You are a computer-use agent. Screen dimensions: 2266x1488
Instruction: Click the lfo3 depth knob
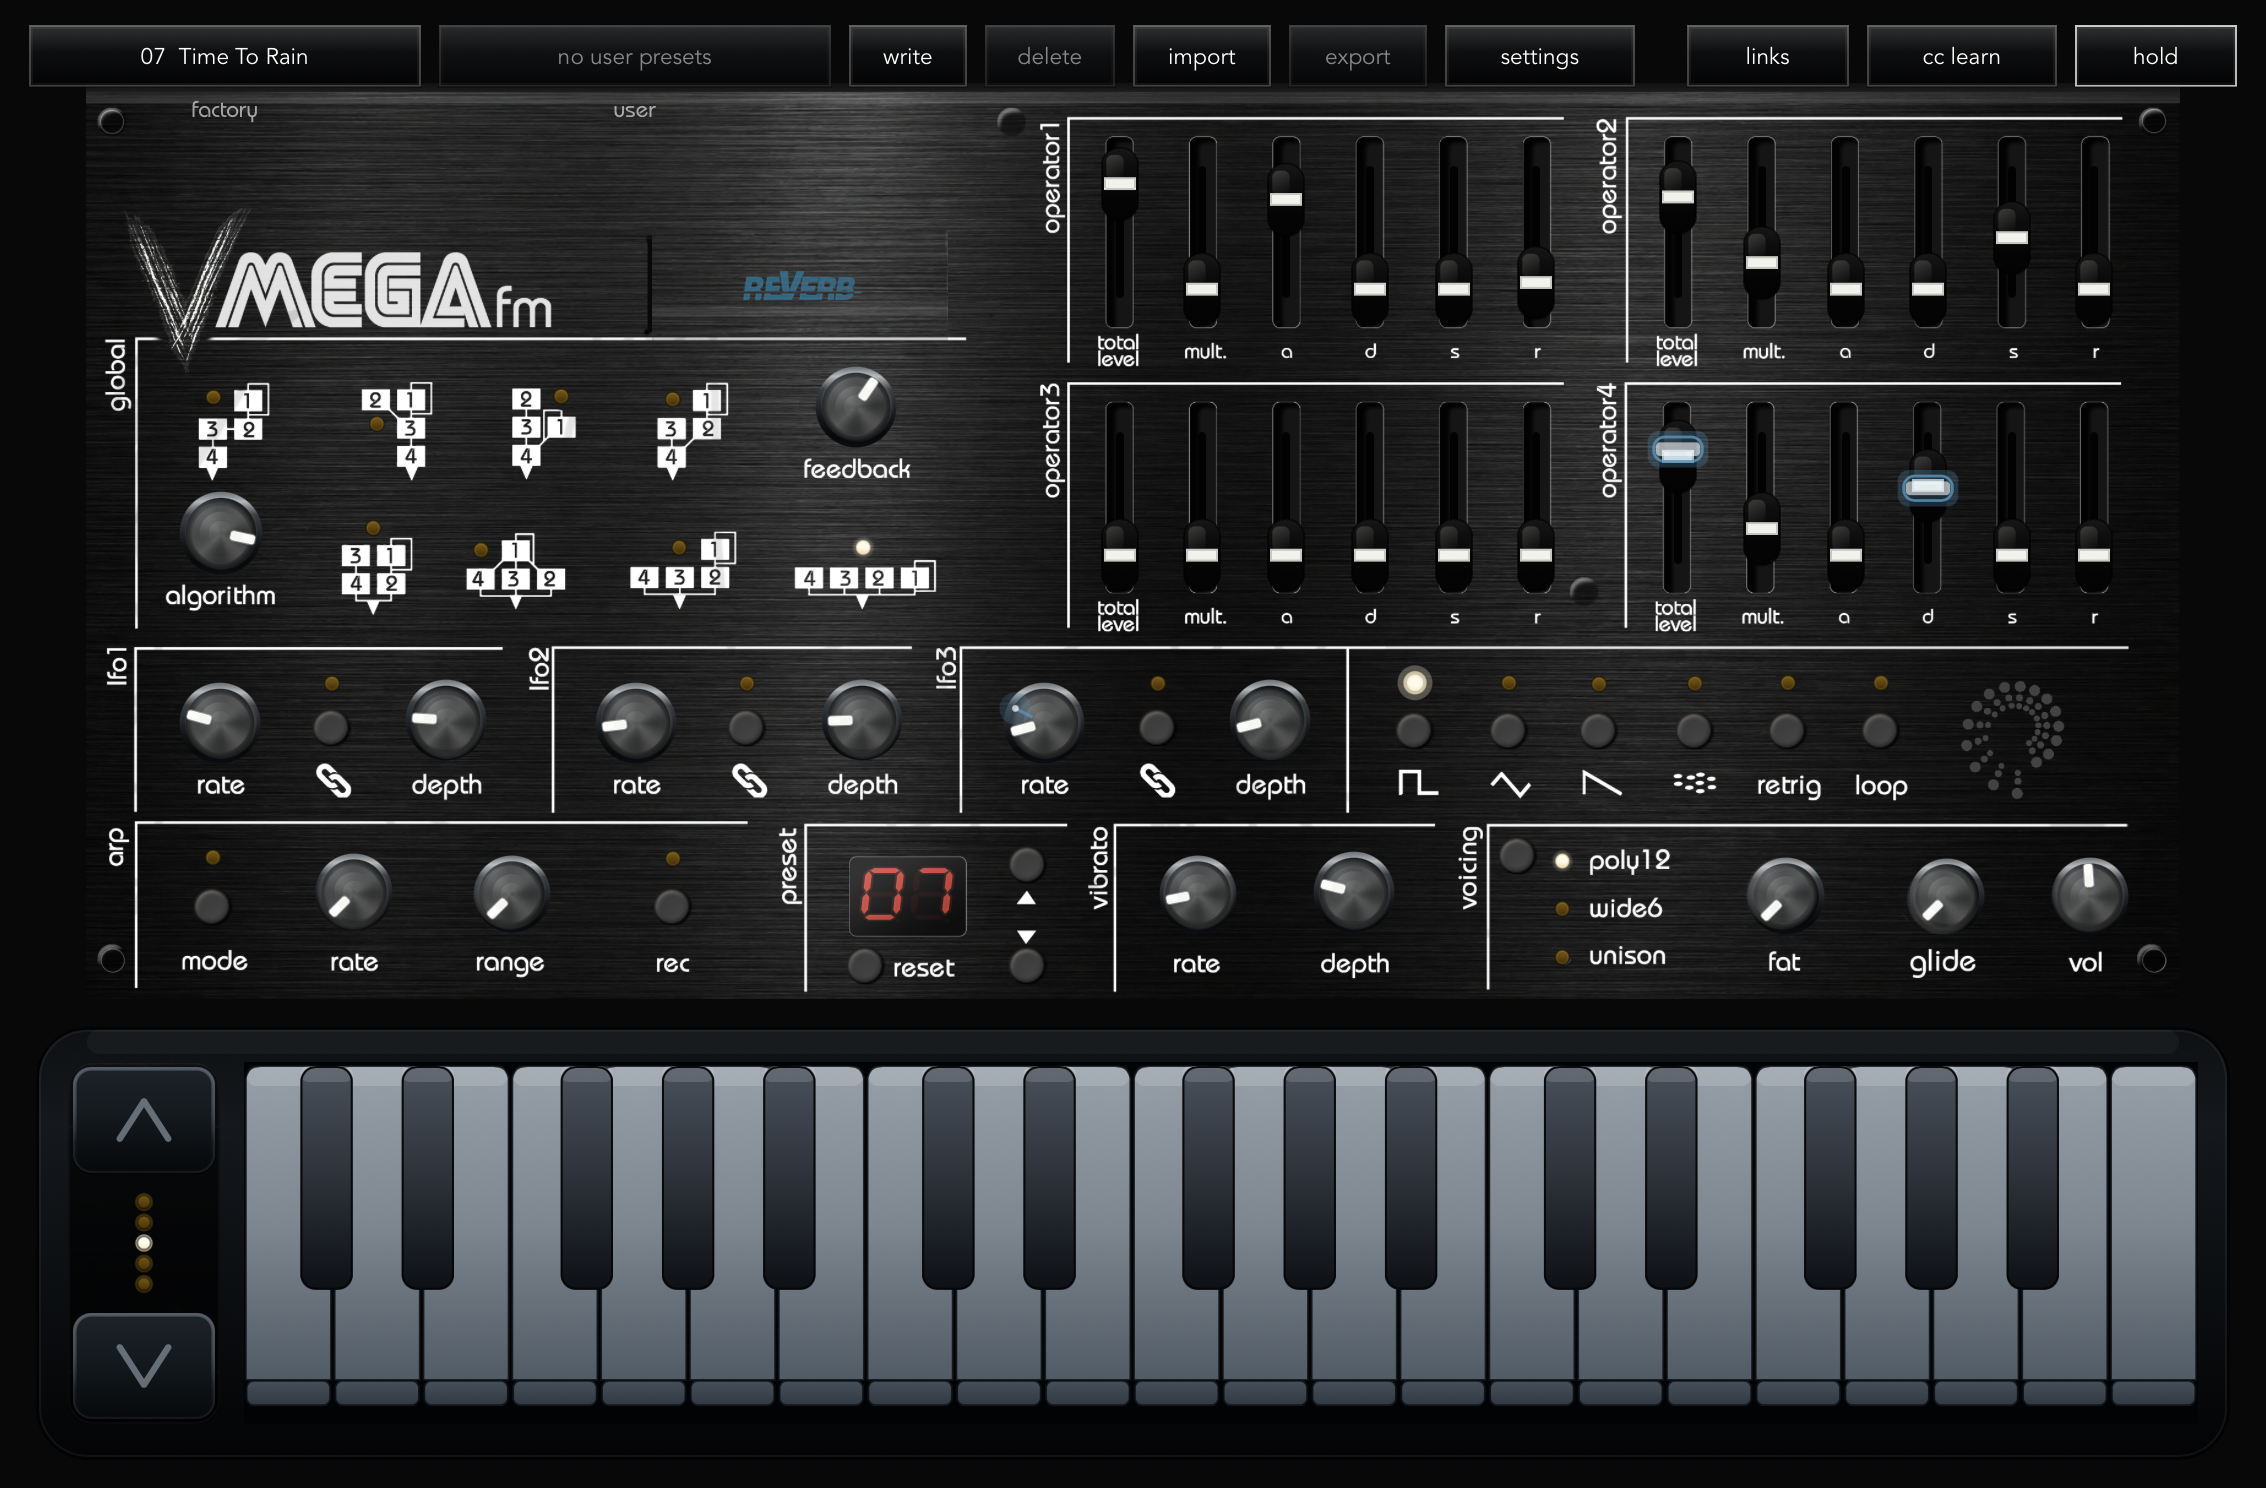coord(1269,721)
